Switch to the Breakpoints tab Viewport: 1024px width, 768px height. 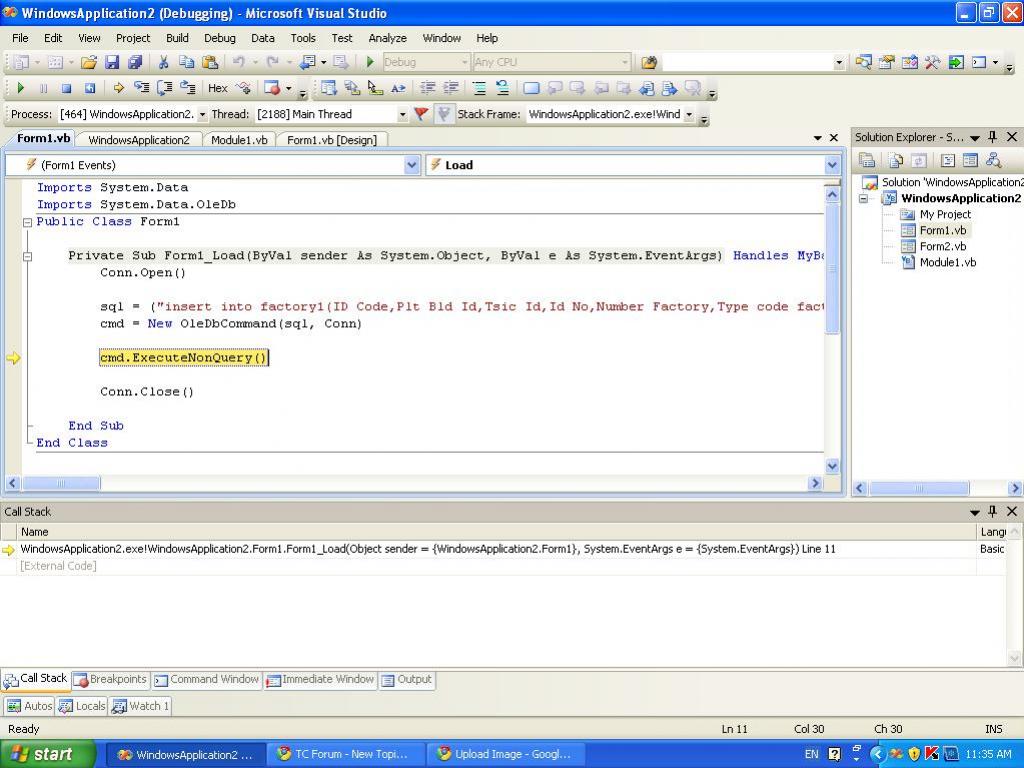tap(110, 679)
